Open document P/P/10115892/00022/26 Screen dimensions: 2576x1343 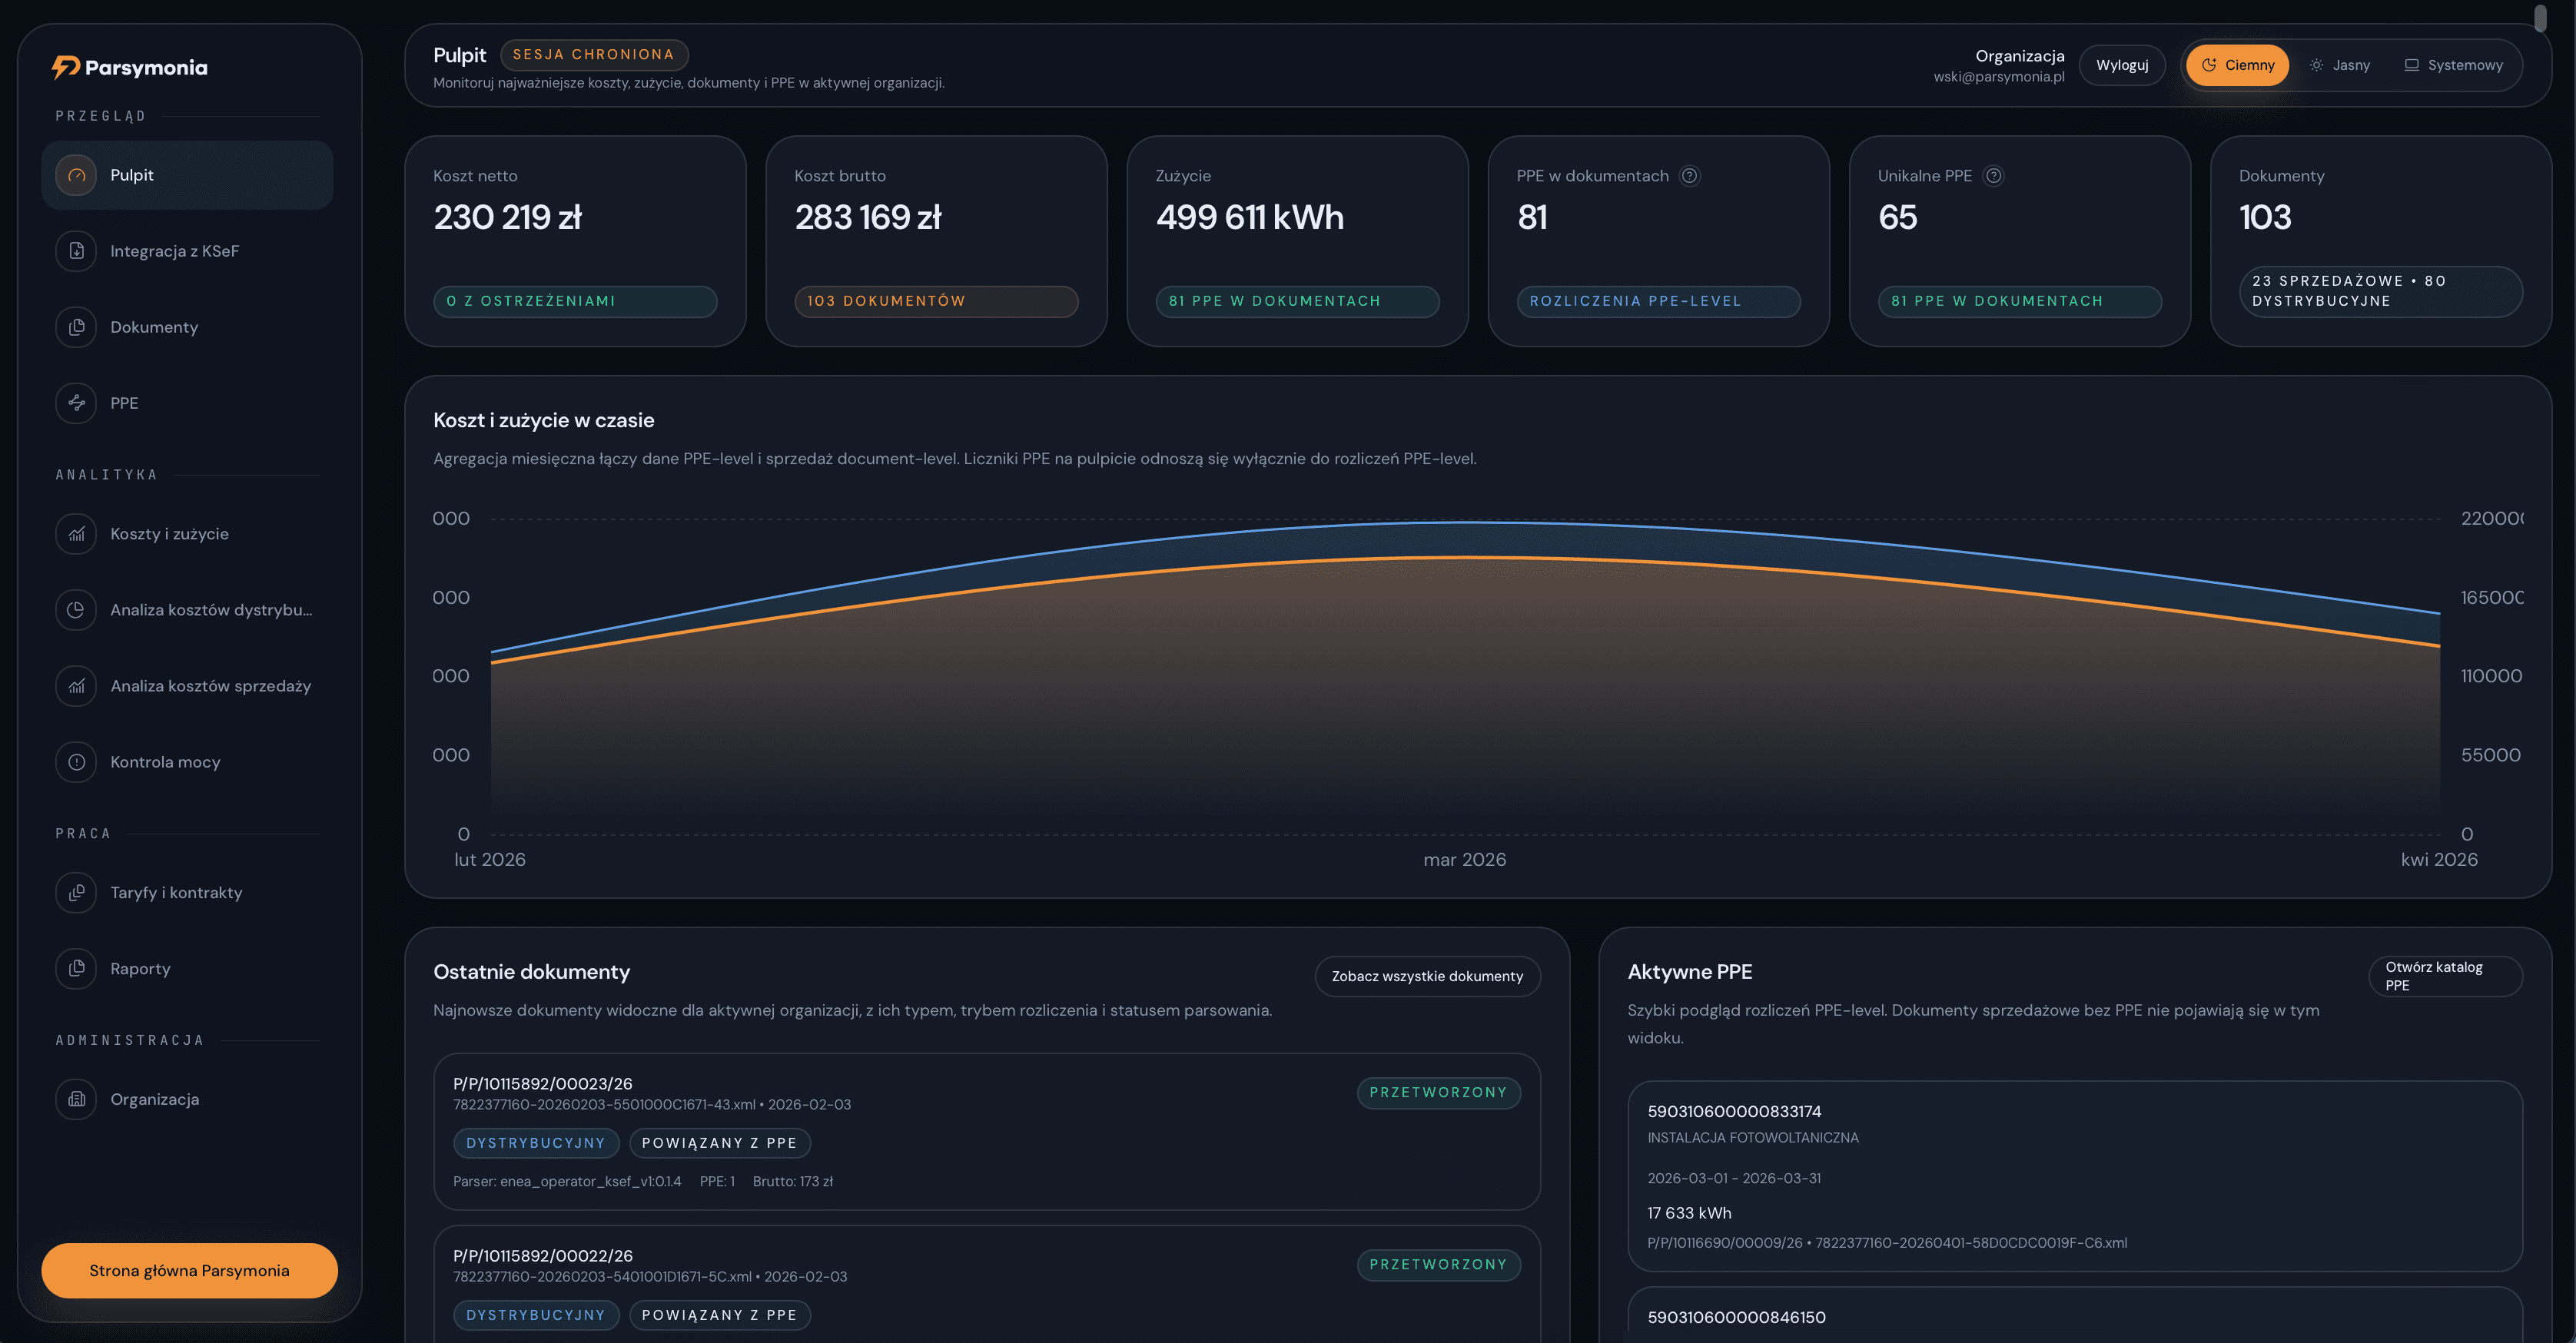[x=986, y=1284]
